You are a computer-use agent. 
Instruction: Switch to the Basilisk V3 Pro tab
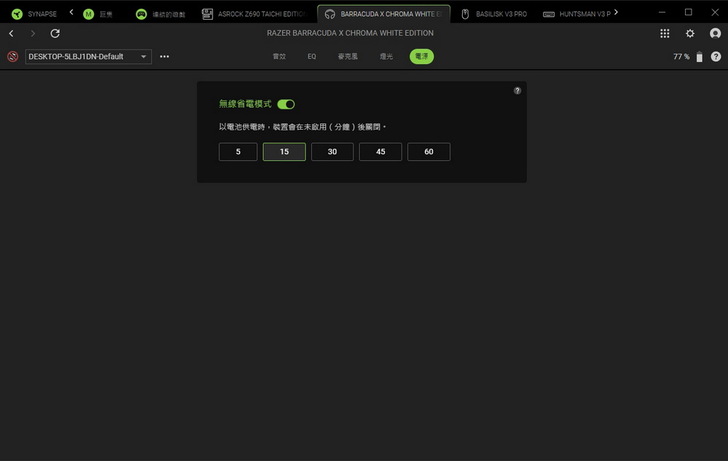pos(494,14)
